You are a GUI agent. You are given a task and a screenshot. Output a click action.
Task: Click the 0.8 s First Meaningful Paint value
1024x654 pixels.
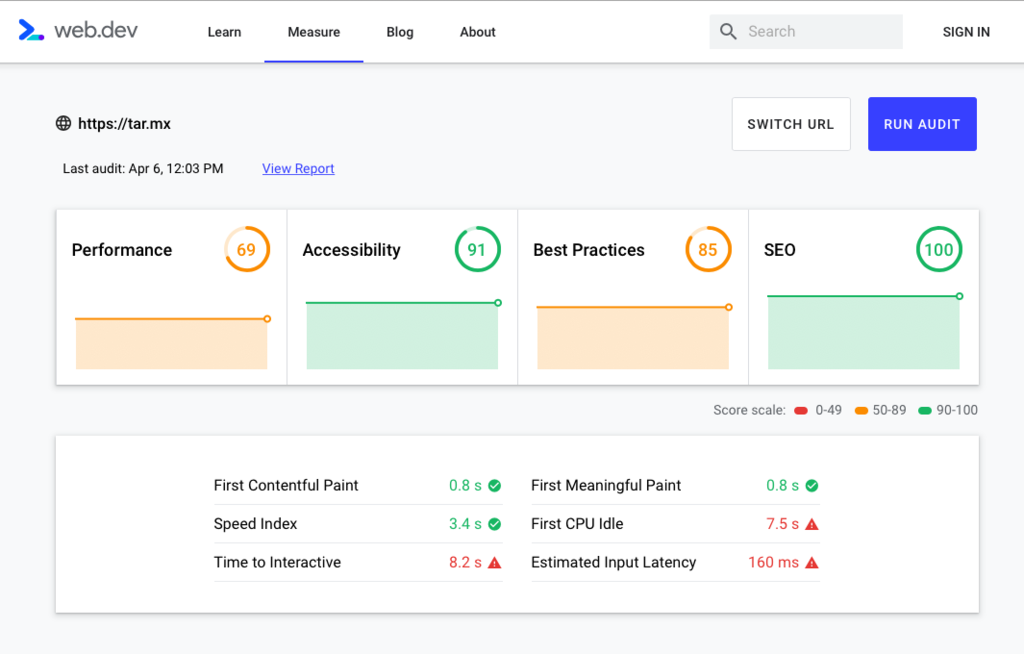[782, 485]
